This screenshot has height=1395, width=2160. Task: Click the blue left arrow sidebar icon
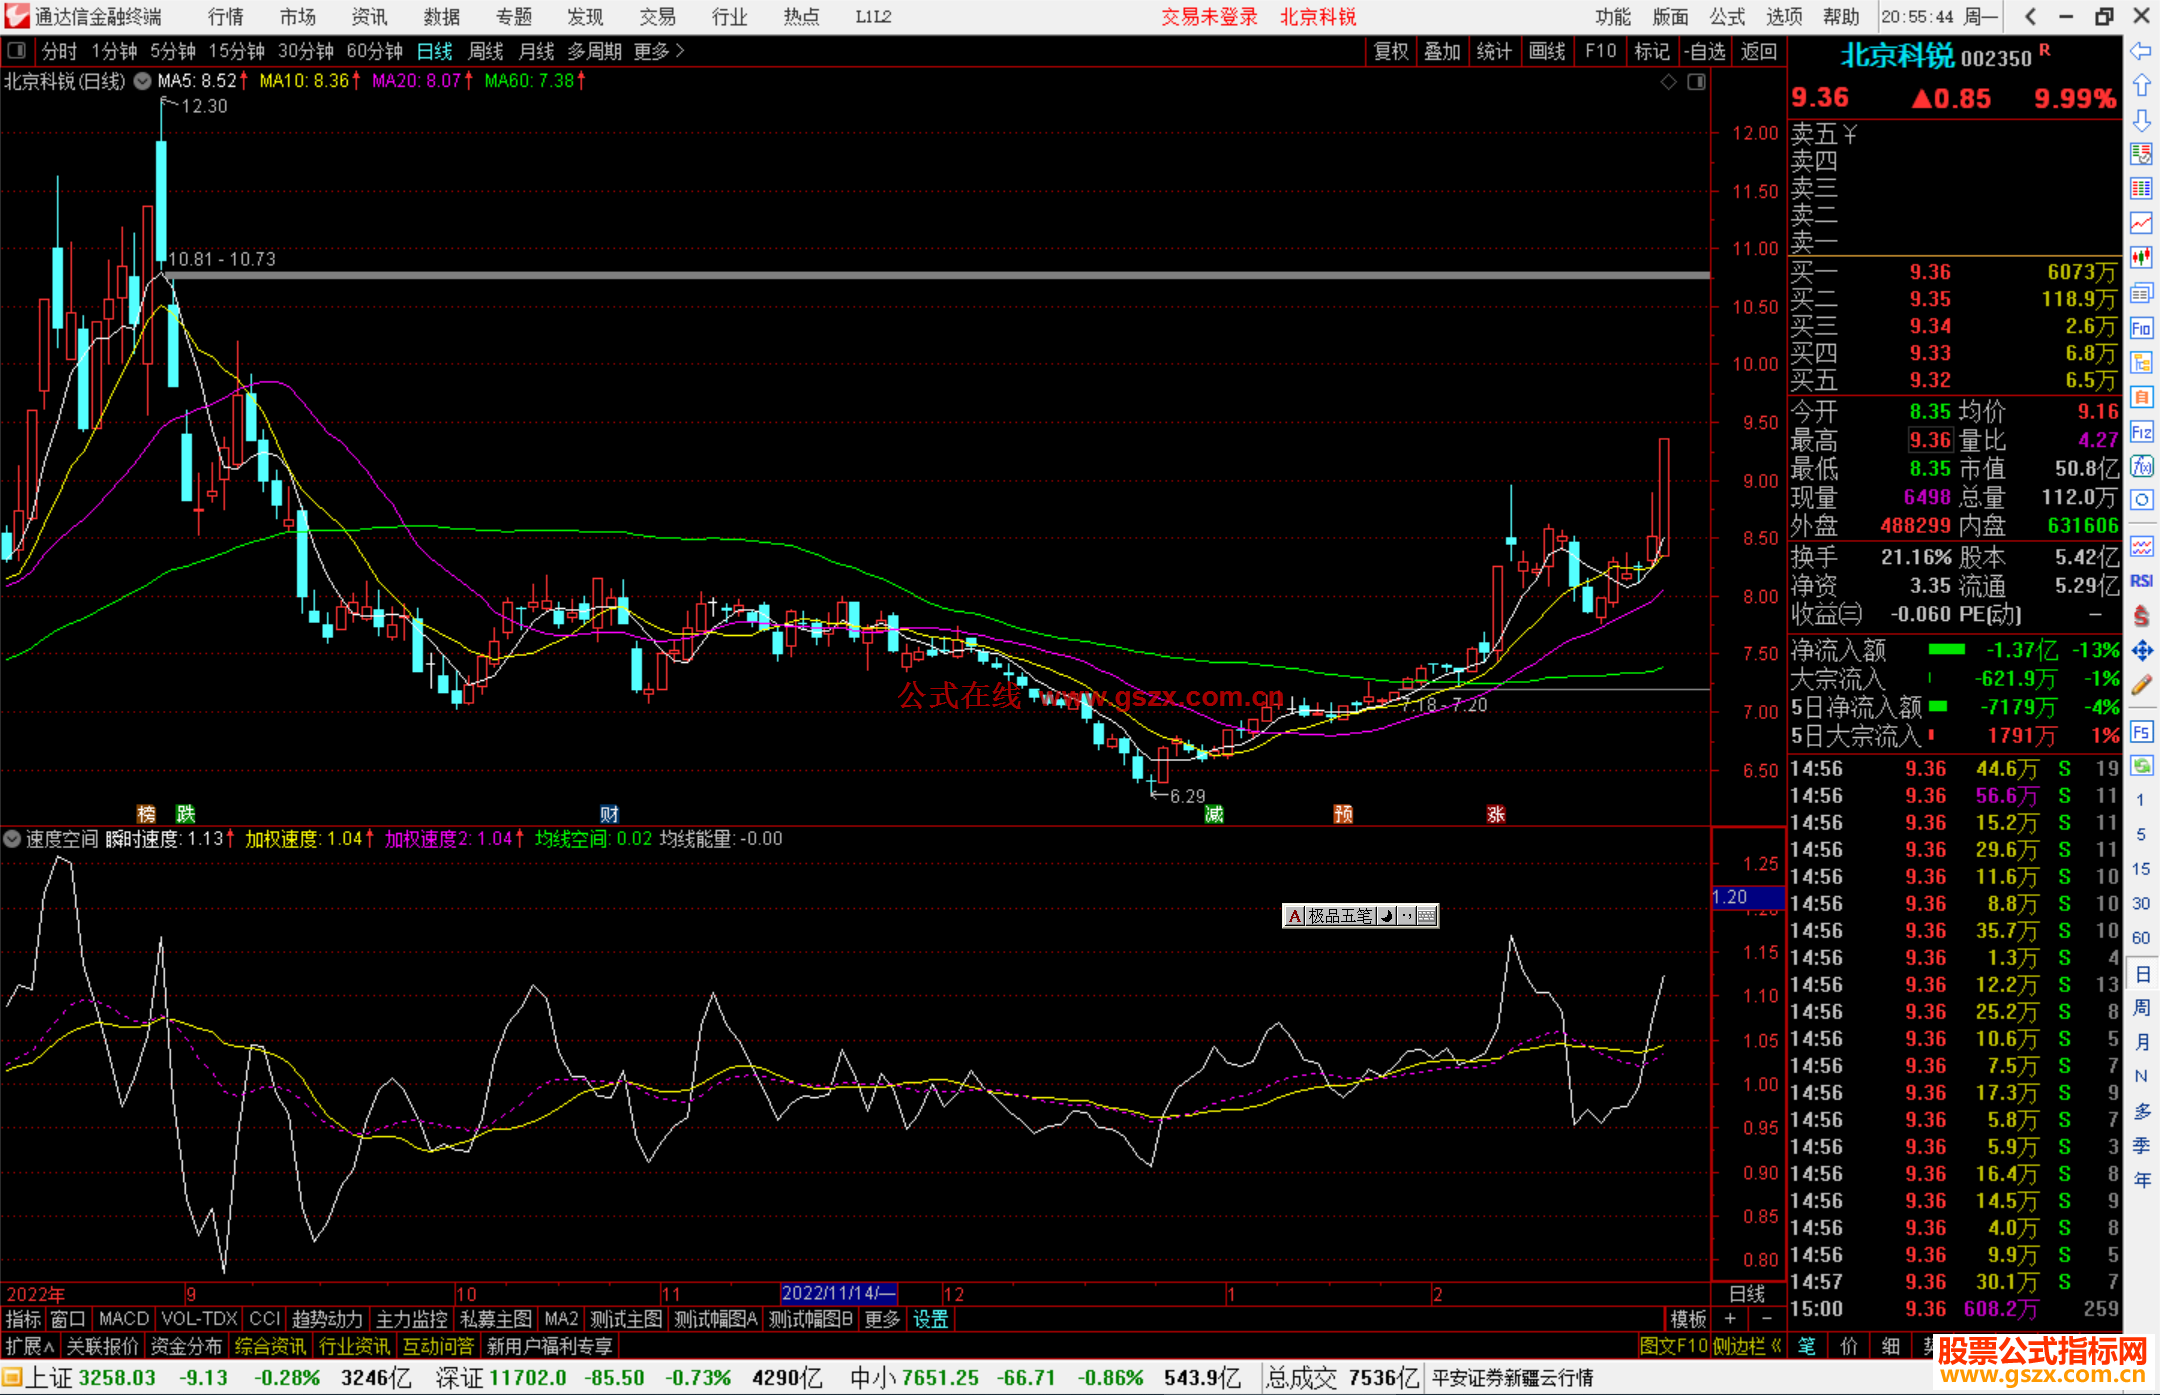click(x=2141, y=50)
